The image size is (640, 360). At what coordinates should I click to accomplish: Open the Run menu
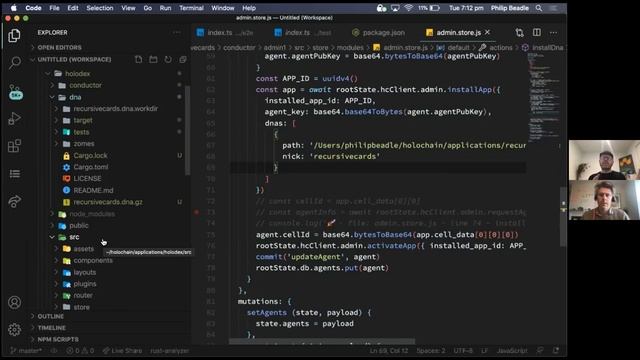(x=165, y=8)
